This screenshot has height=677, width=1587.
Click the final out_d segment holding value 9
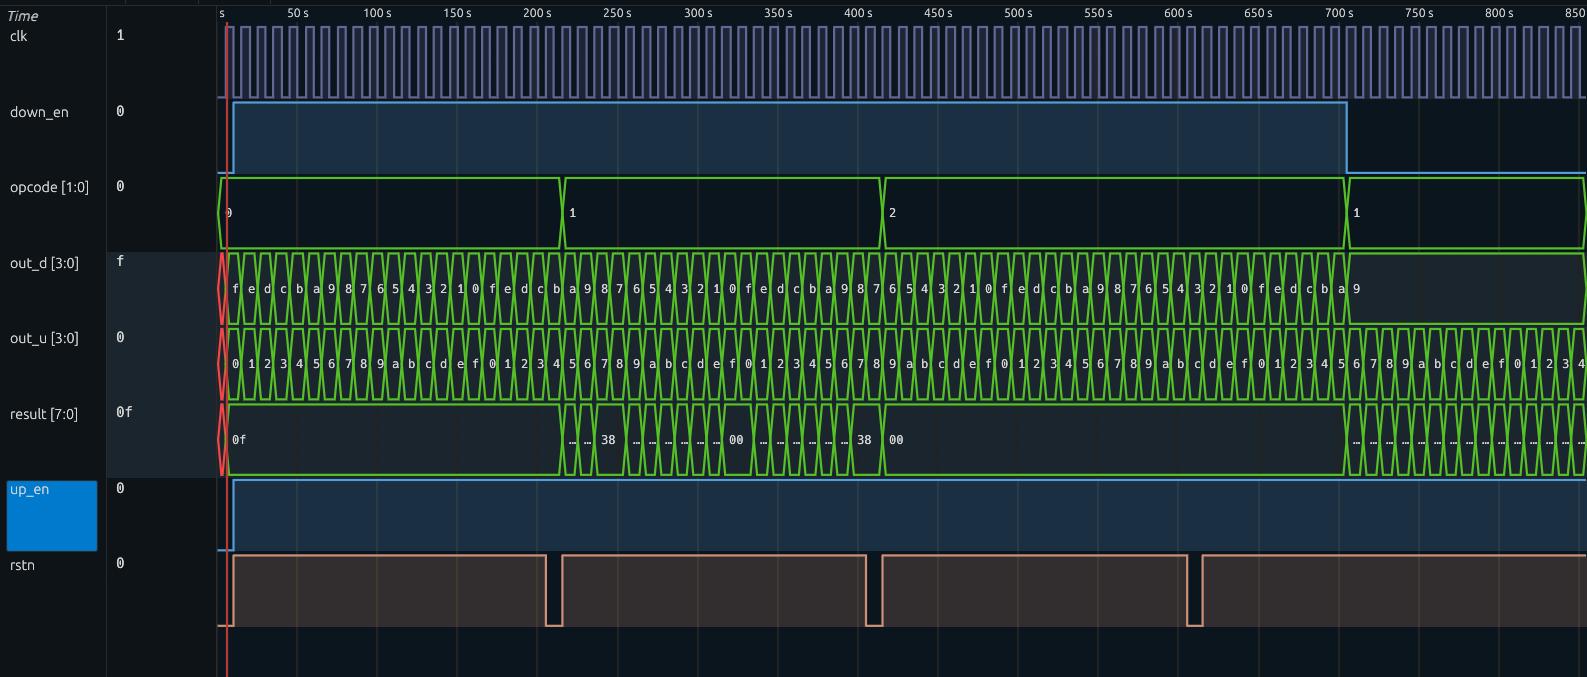point(1466,289)
